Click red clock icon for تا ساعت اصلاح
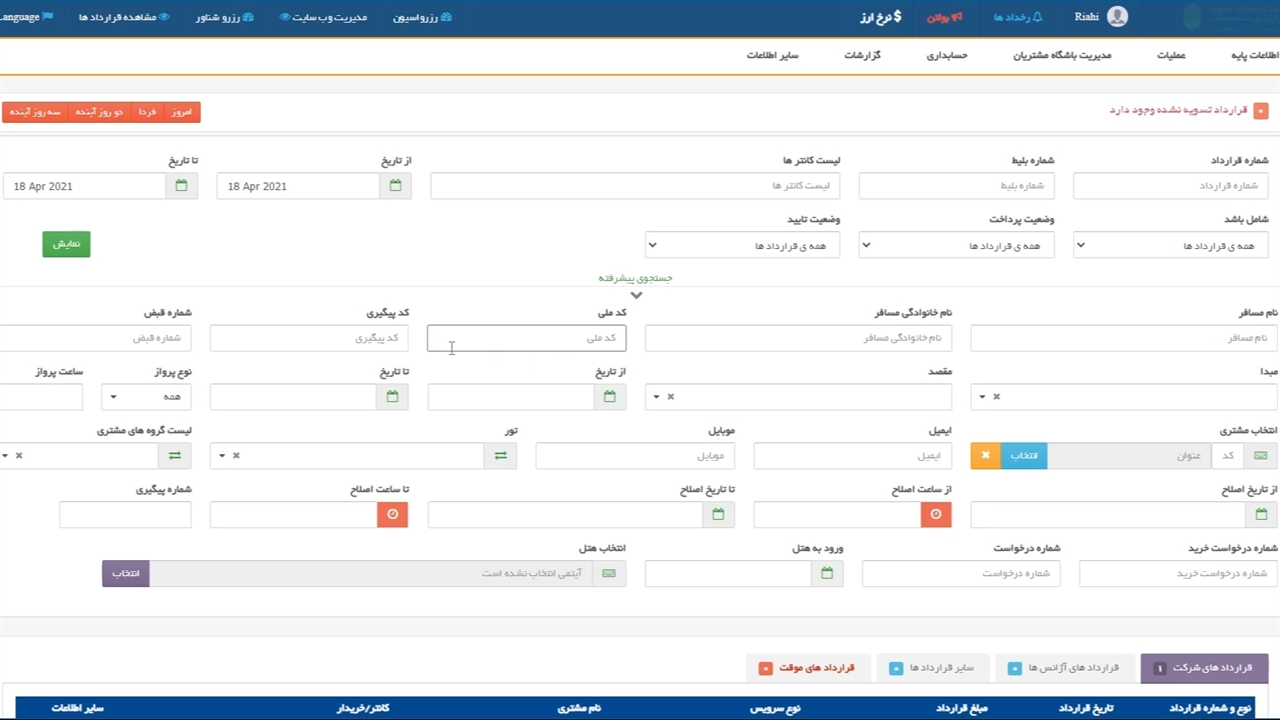 pos(392,514)
